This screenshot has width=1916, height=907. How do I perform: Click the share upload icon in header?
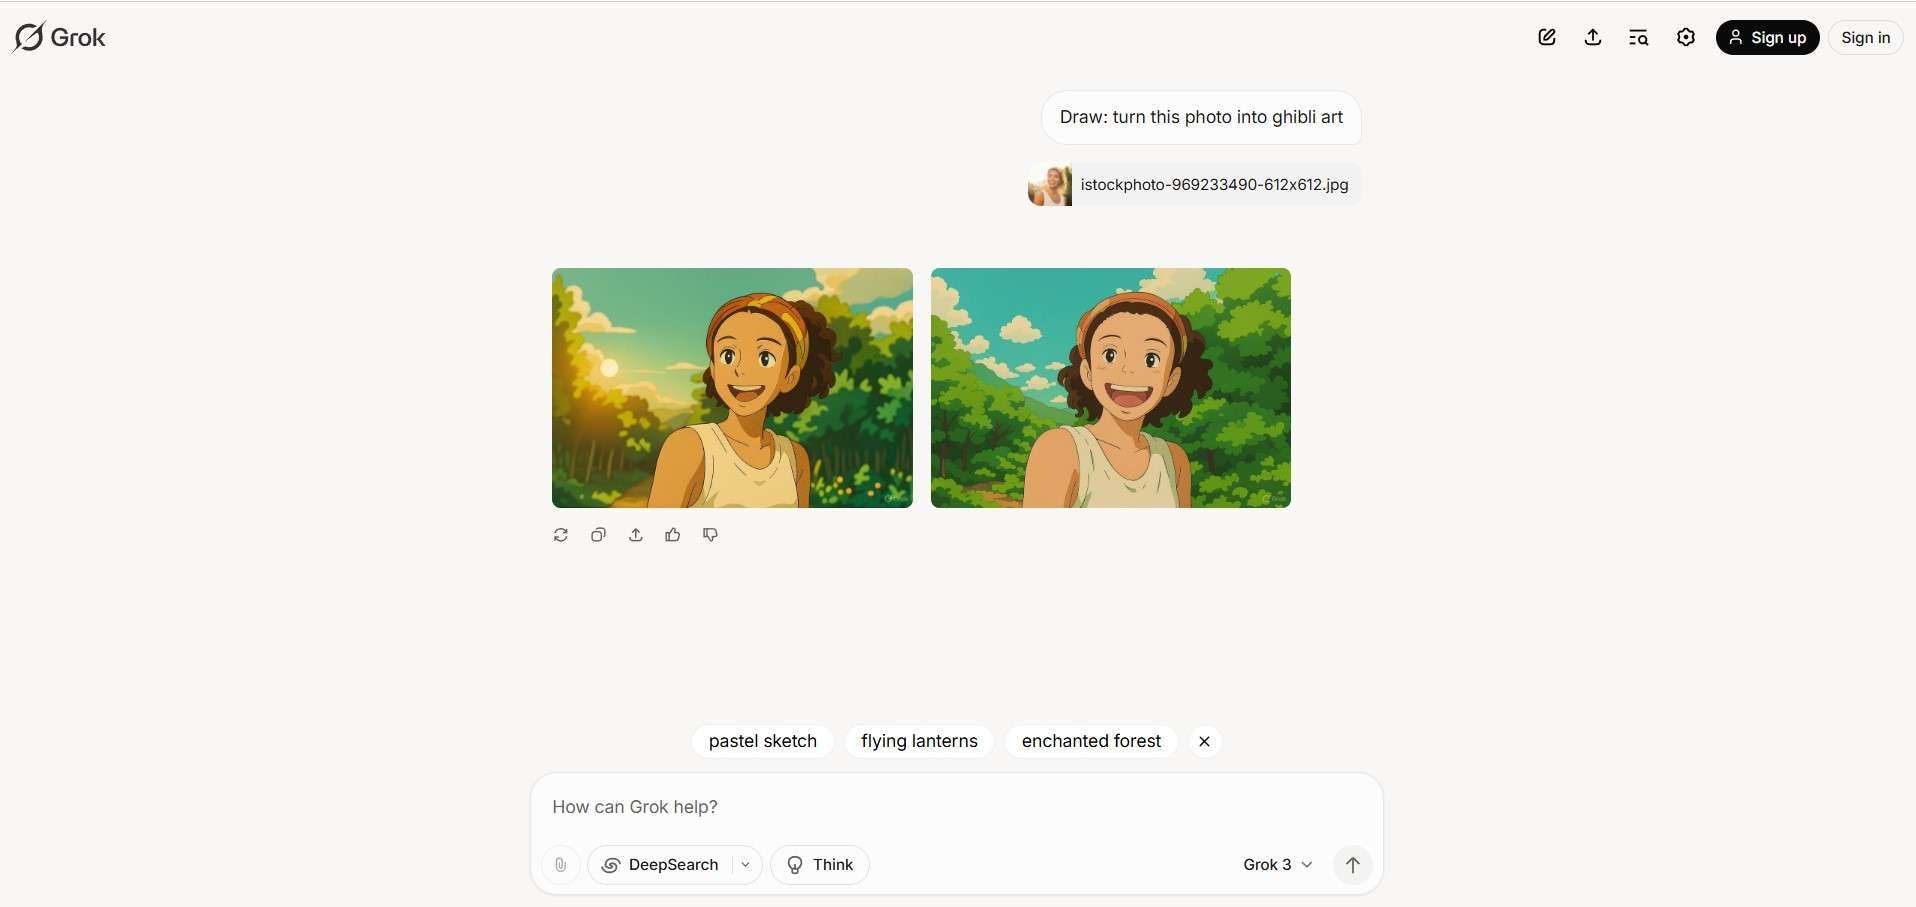click(x=1593, y=37)
